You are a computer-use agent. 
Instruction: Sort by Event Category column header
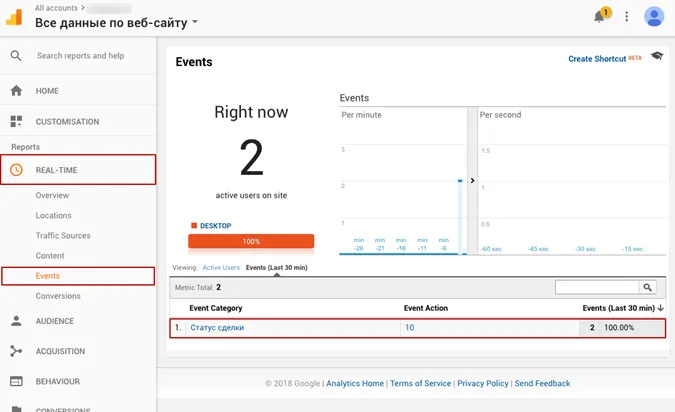coord(216,308)
